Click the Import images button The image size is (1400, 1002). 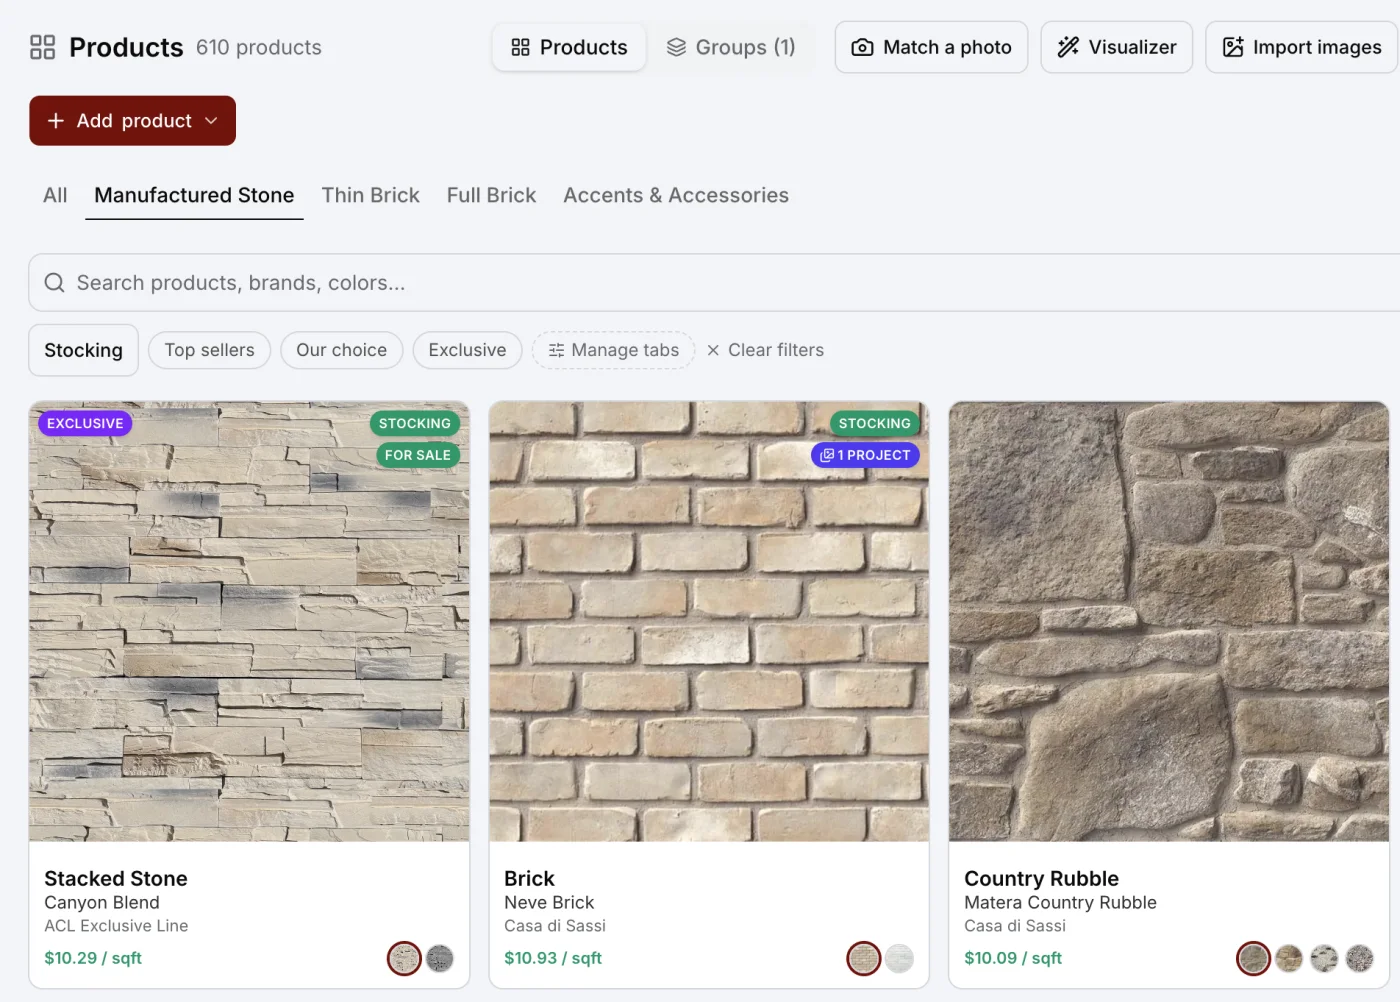1302,47
